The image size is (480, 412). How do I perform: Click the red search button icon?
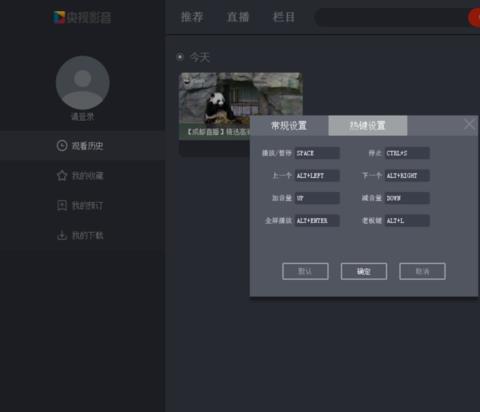tap(474, 18)
